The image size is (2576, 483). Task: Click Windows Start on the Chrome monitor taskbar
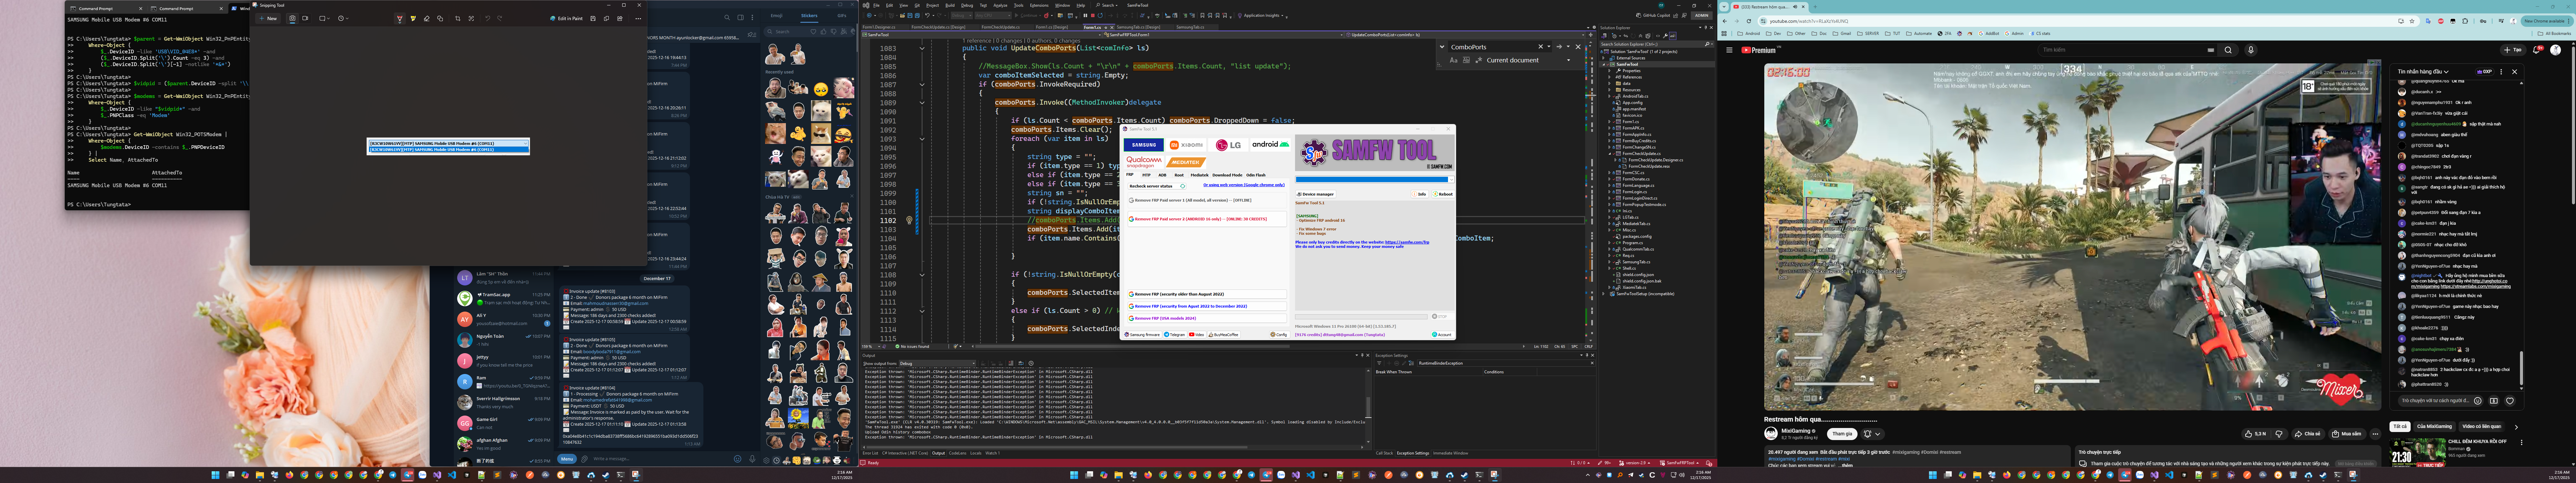[x=1933, y=475]
